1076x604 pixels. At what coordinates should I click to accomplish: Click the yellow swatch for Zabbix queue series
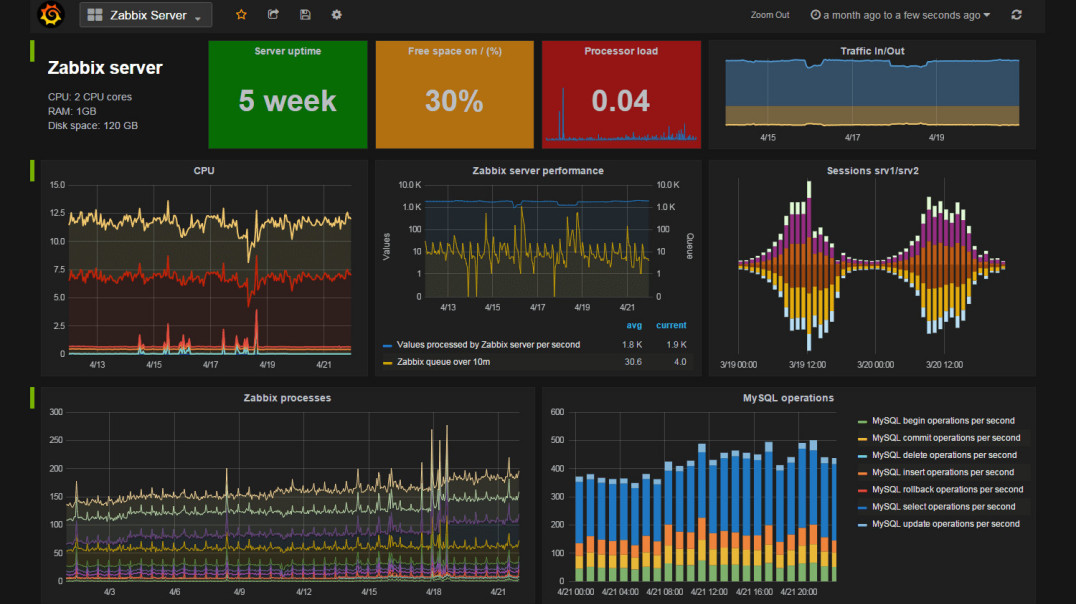(x=388, y=363)
